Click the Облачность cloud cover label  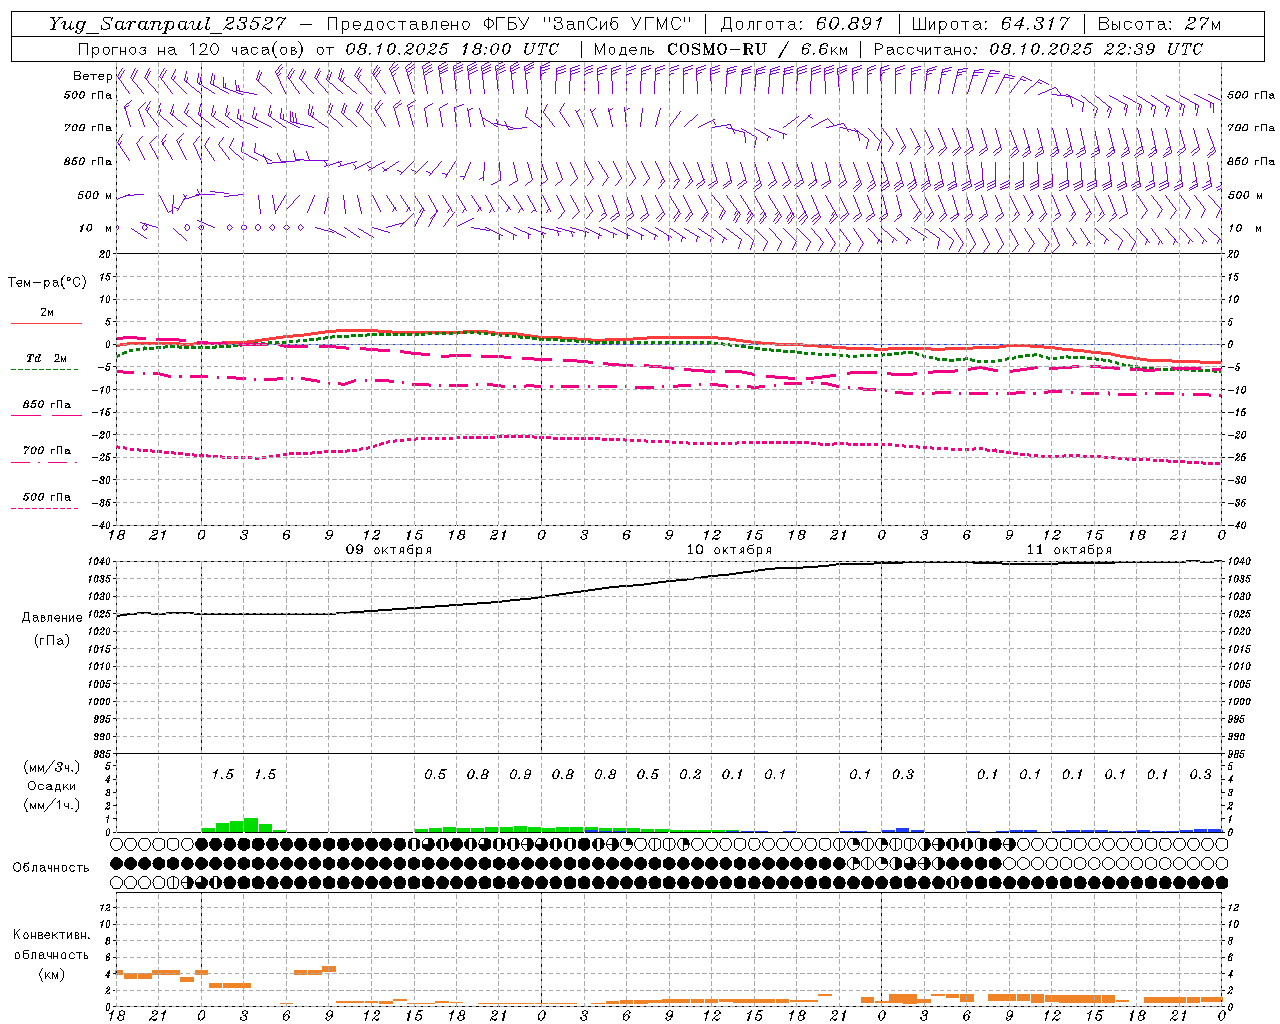click(x=51, y=867)
